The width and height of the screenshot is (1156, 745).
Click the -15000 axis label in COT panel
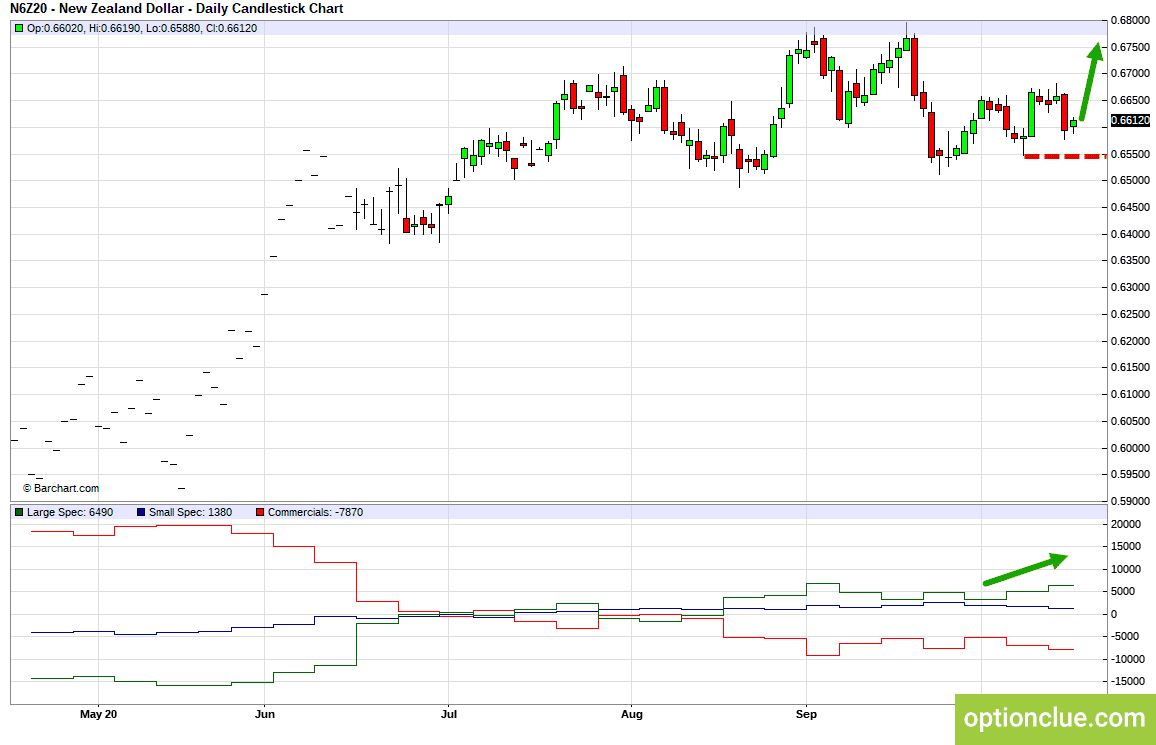coord(1127,682)
